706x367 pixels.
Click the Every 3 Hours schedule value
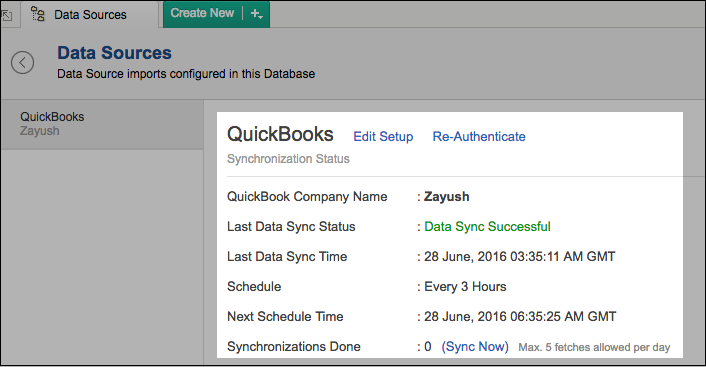tap(465, 287)
